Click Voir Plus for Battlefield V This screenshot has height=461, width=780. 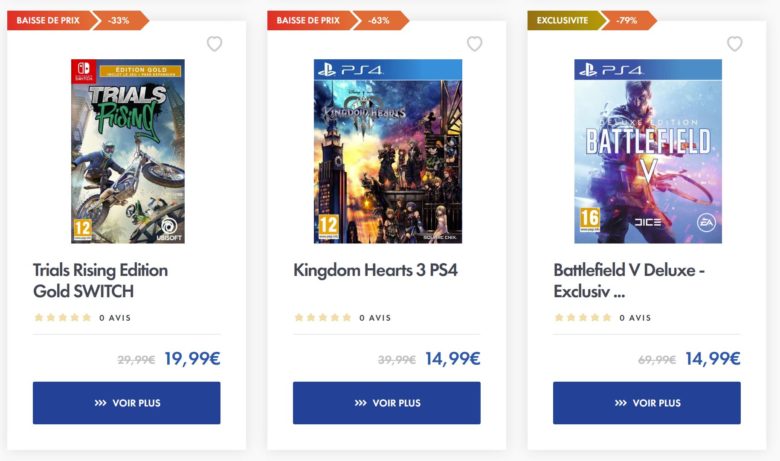point(646,403)
